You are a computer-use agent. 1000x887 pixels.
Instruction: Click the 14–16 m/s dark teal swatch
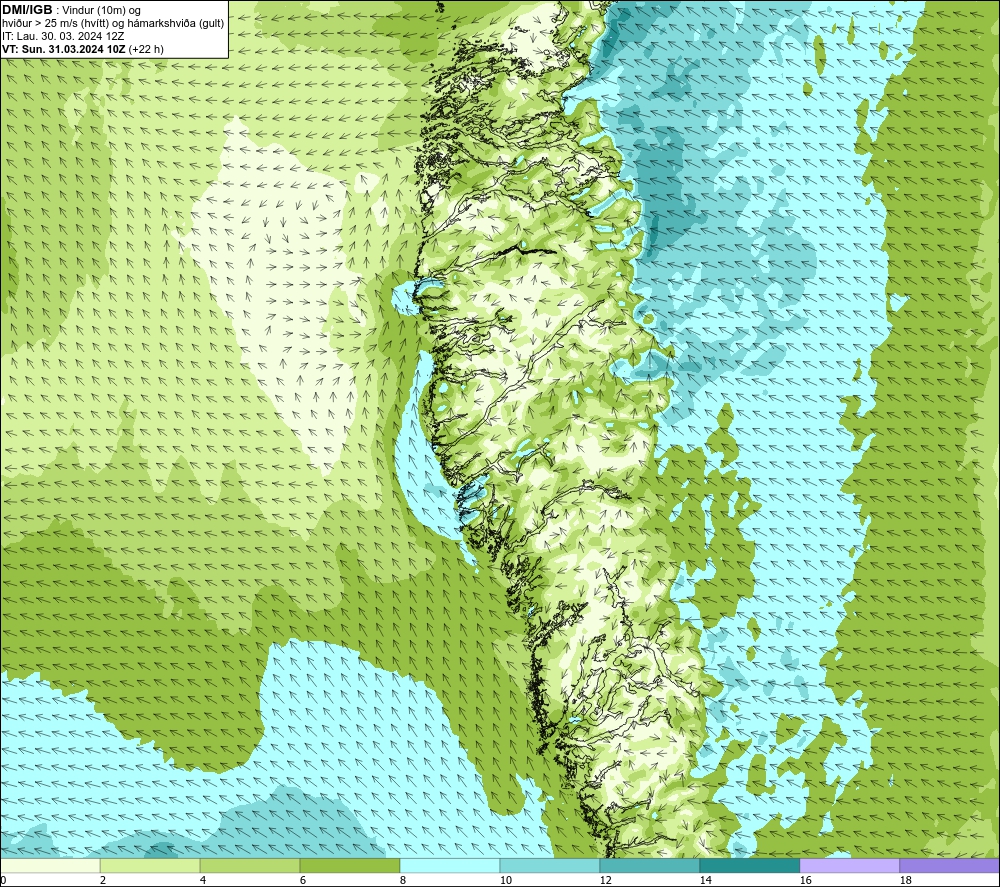tap(749, 865)
